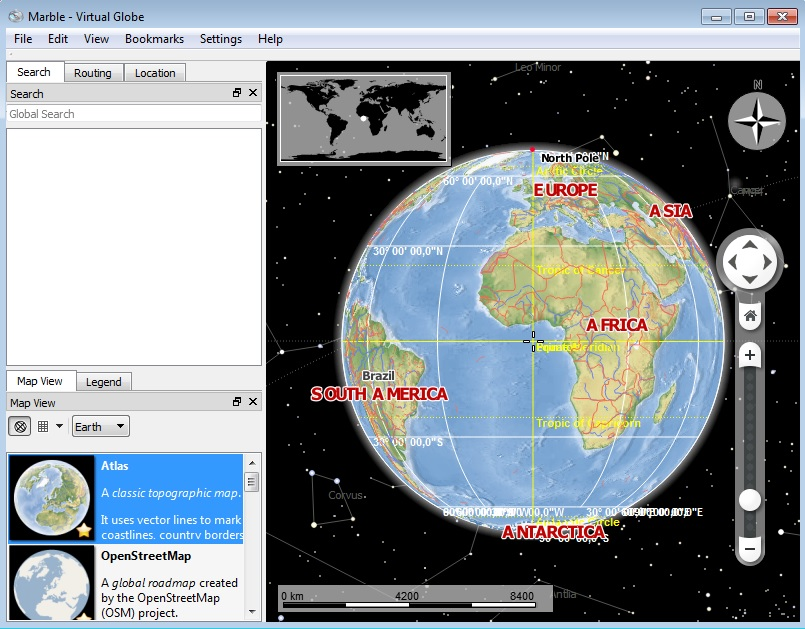This screenshot has height=629, width=805.
Task: Click the center crosshair on the globe
Action: (533, 341)
